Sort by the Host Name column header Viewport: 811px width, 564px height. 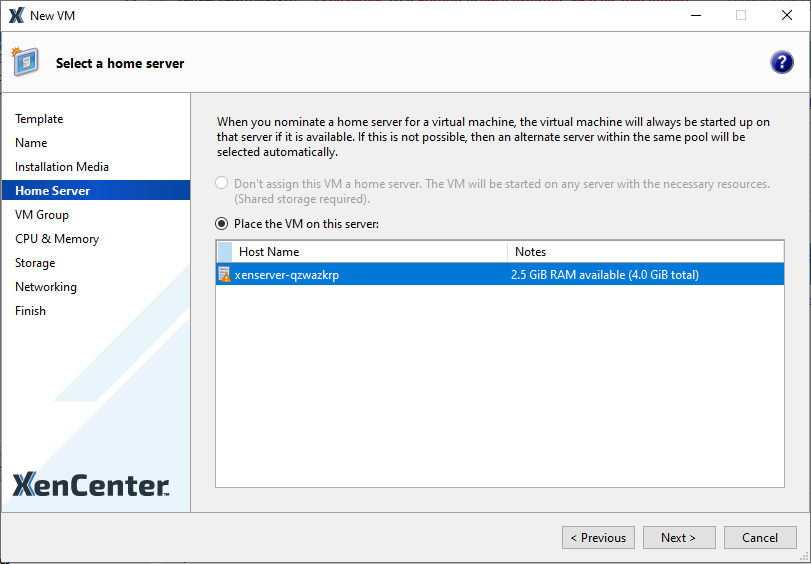369,251
